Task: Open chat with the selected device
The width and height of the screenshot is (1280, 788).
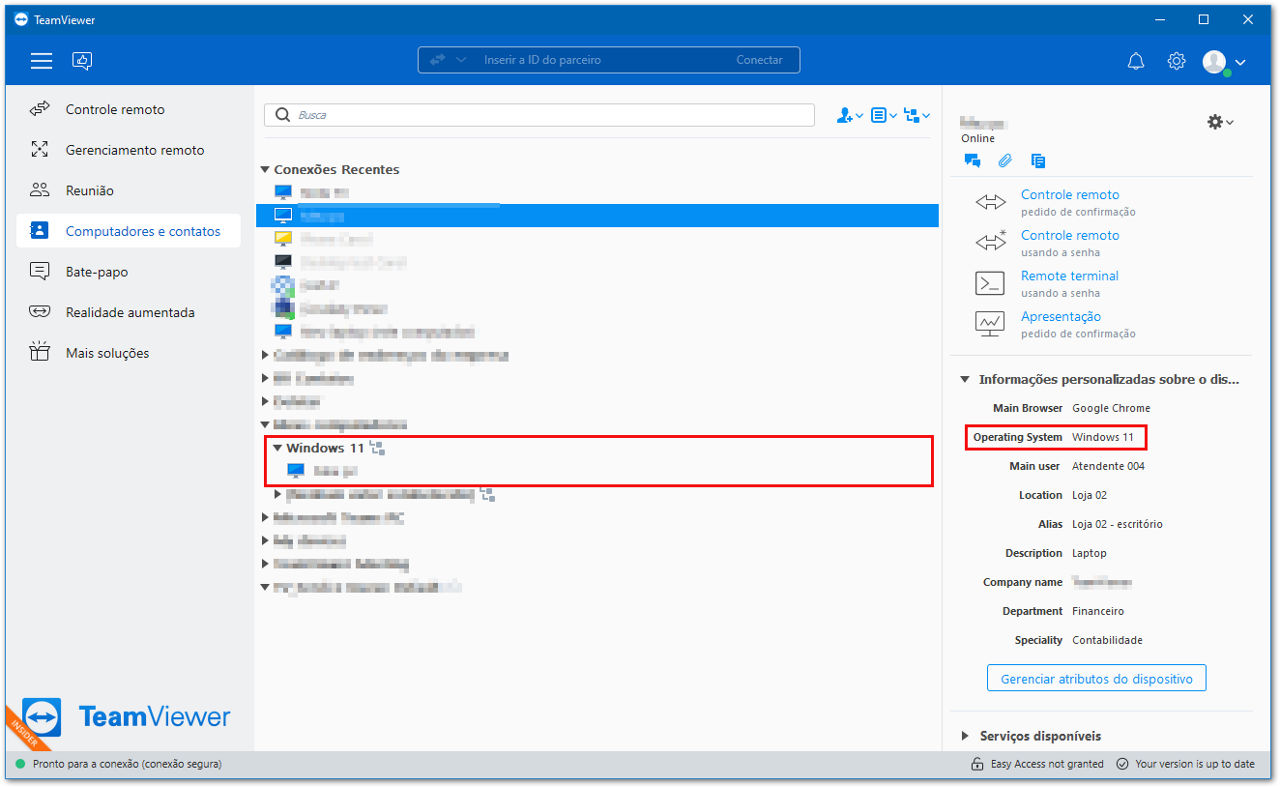Action: tap(972, 161)
